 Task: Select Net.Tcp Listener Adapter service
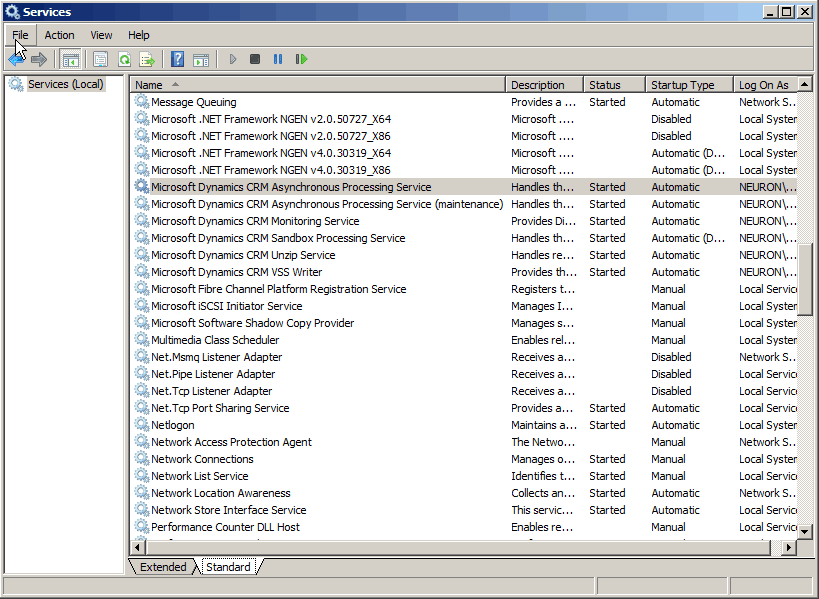[465, 391]
